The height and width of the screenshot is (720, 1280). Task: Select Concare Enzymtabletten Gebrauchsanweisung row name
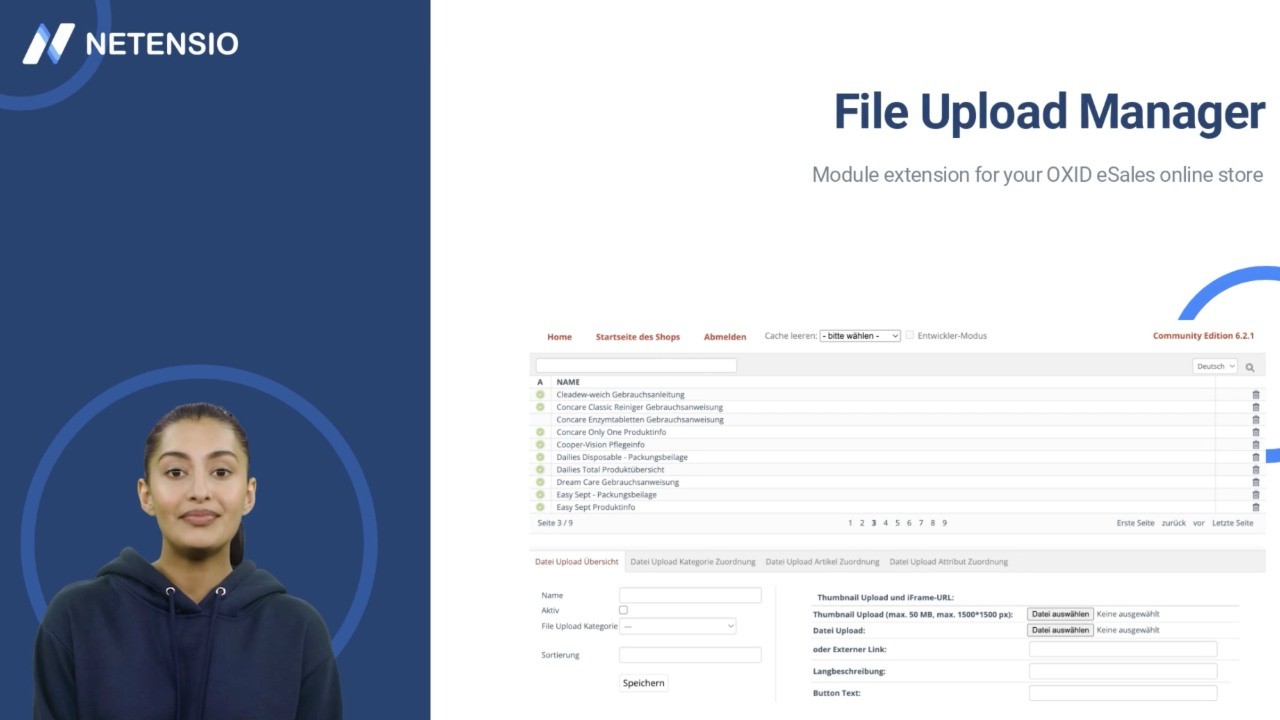[640, 420]
